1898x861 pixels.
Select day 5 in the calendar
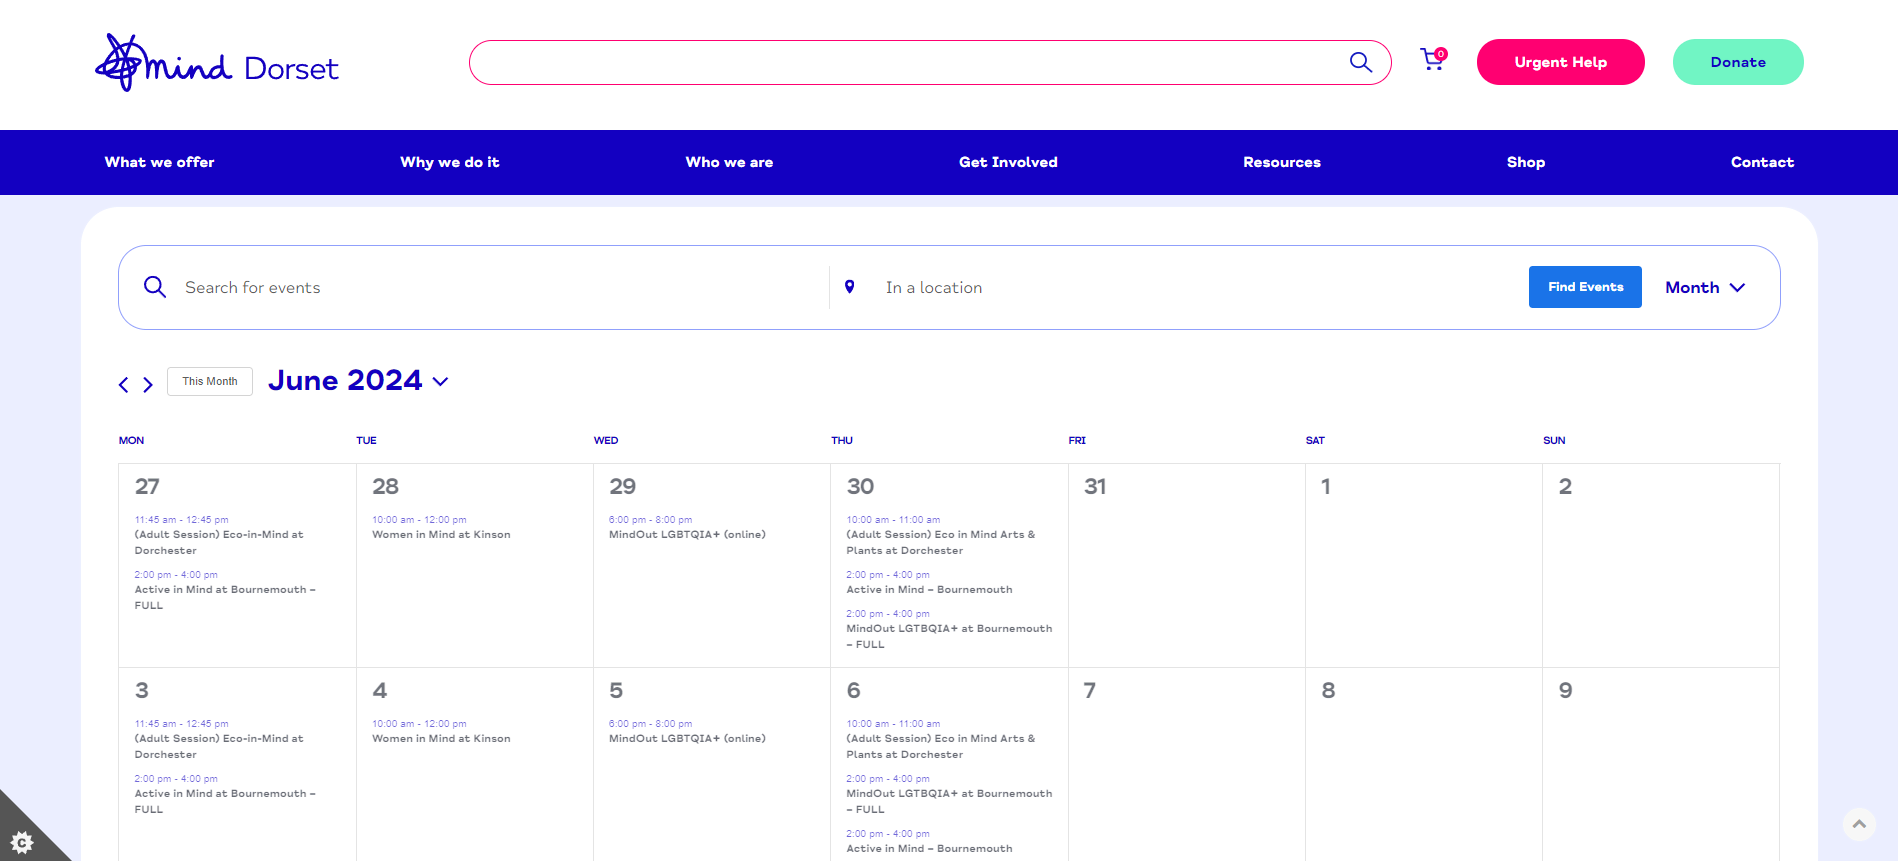click(616, 690)
